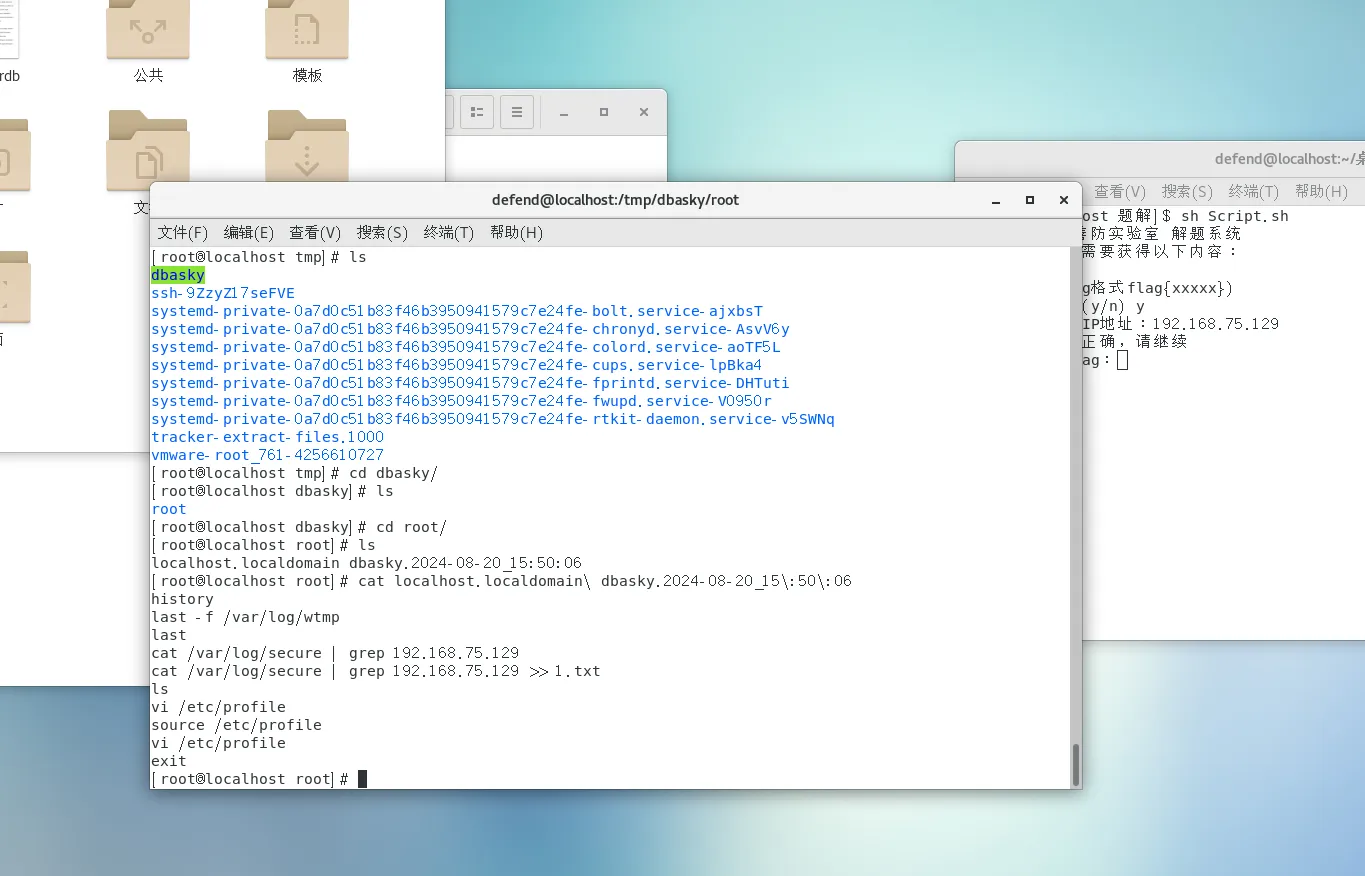Click the front terminal title bar
The width and height of the screenshot is (1365, 876).
(x=615, y=200)
